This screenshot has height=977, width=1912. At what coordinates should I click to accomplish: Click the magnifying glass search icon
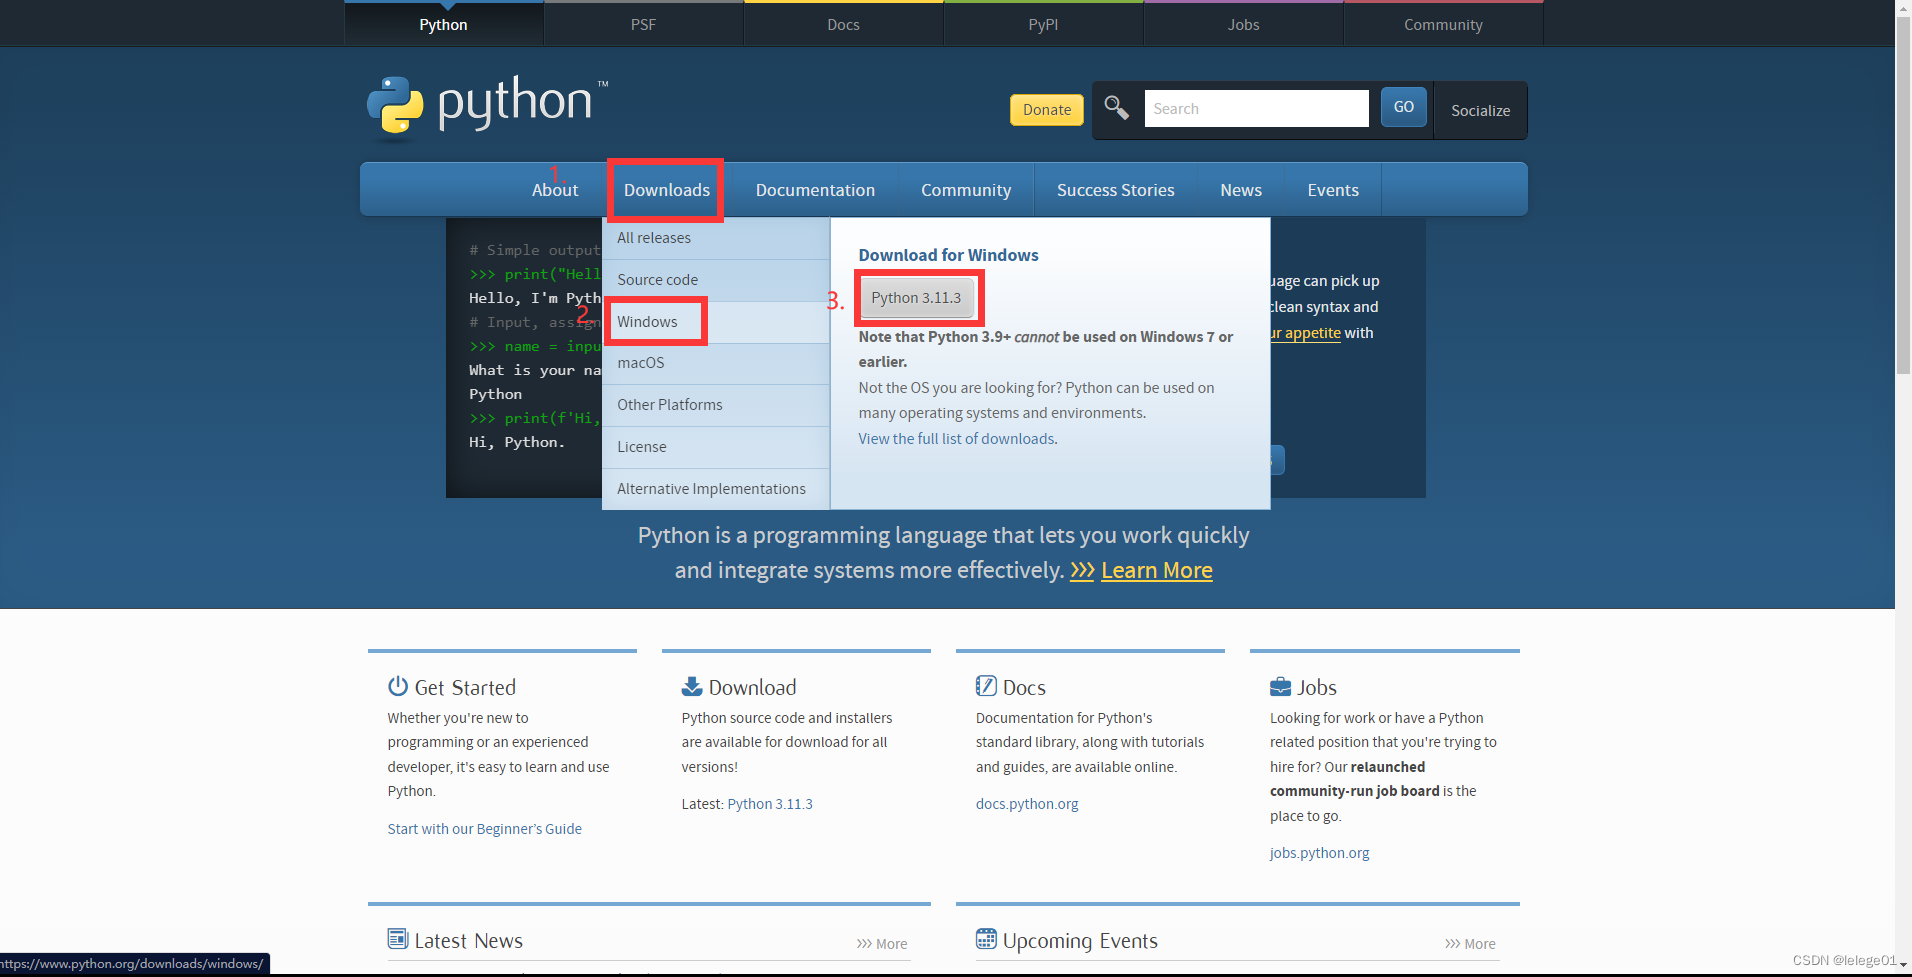coord(1116,107)
